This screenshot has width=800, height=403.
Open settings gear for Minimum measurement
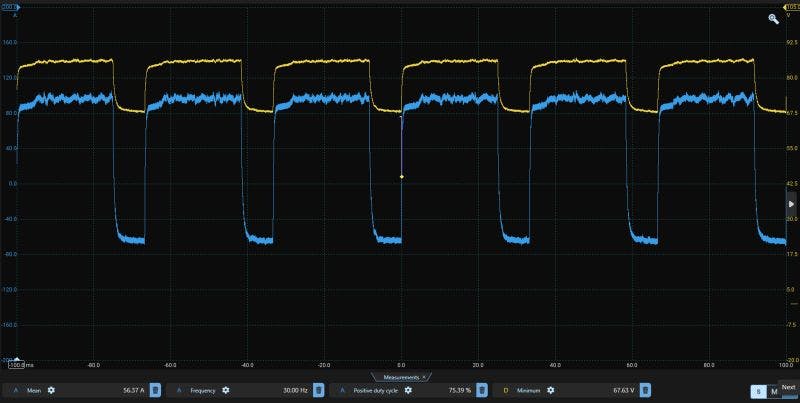coord(549,390)
